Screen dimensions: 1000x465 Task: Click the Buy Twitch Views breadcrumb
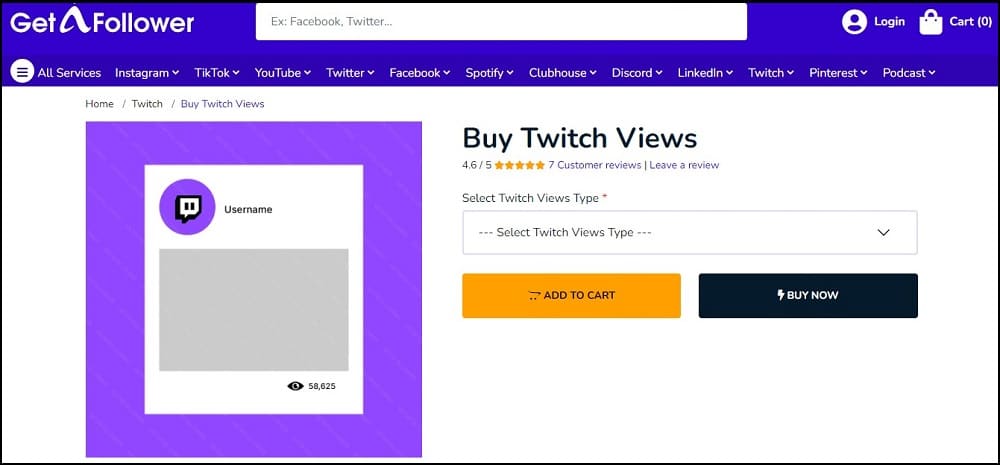tap(223, 104)
